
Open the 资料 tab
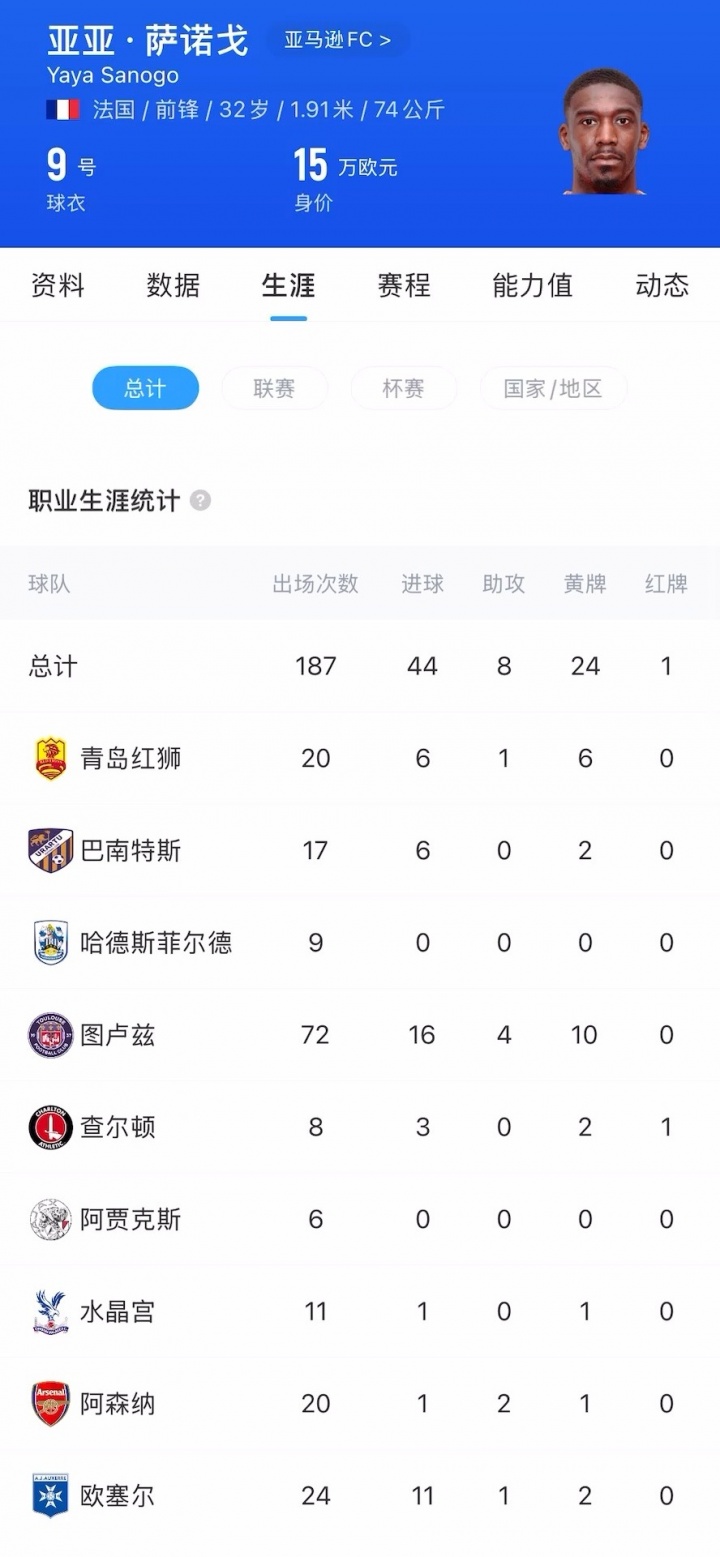pyautogui.click(x=58, y=285)
